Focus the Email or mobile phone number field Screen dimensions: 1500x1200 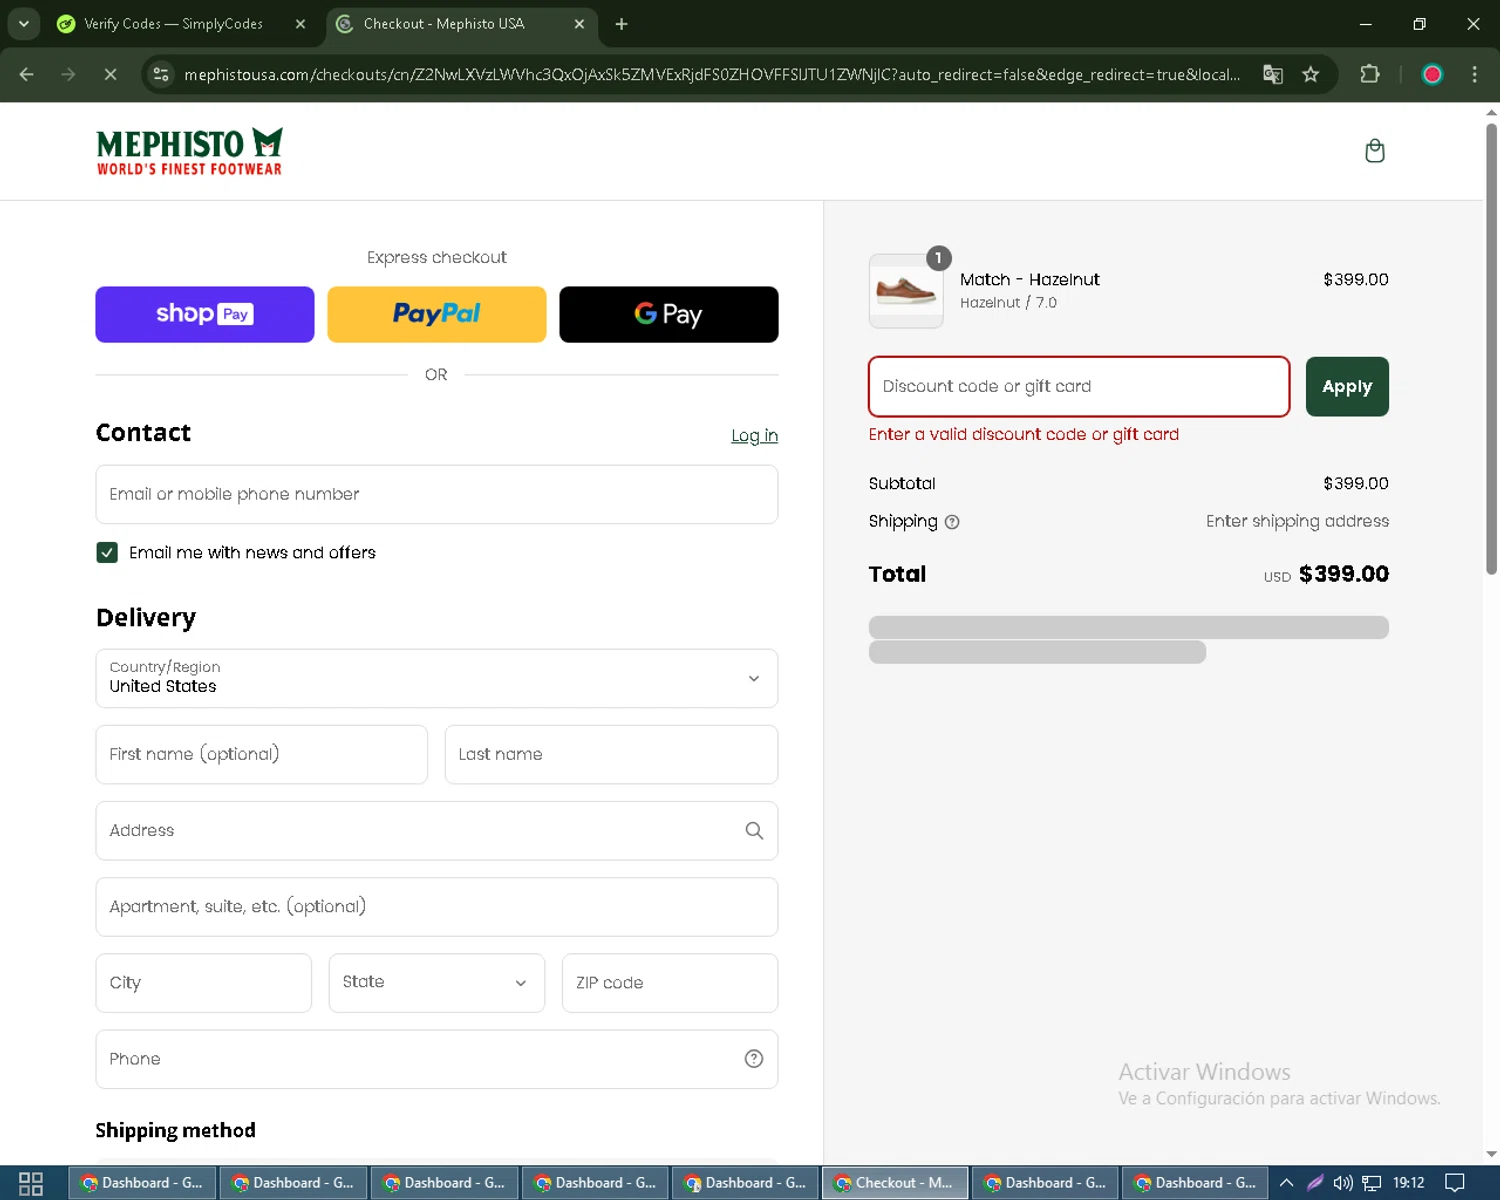pos(437,494)
